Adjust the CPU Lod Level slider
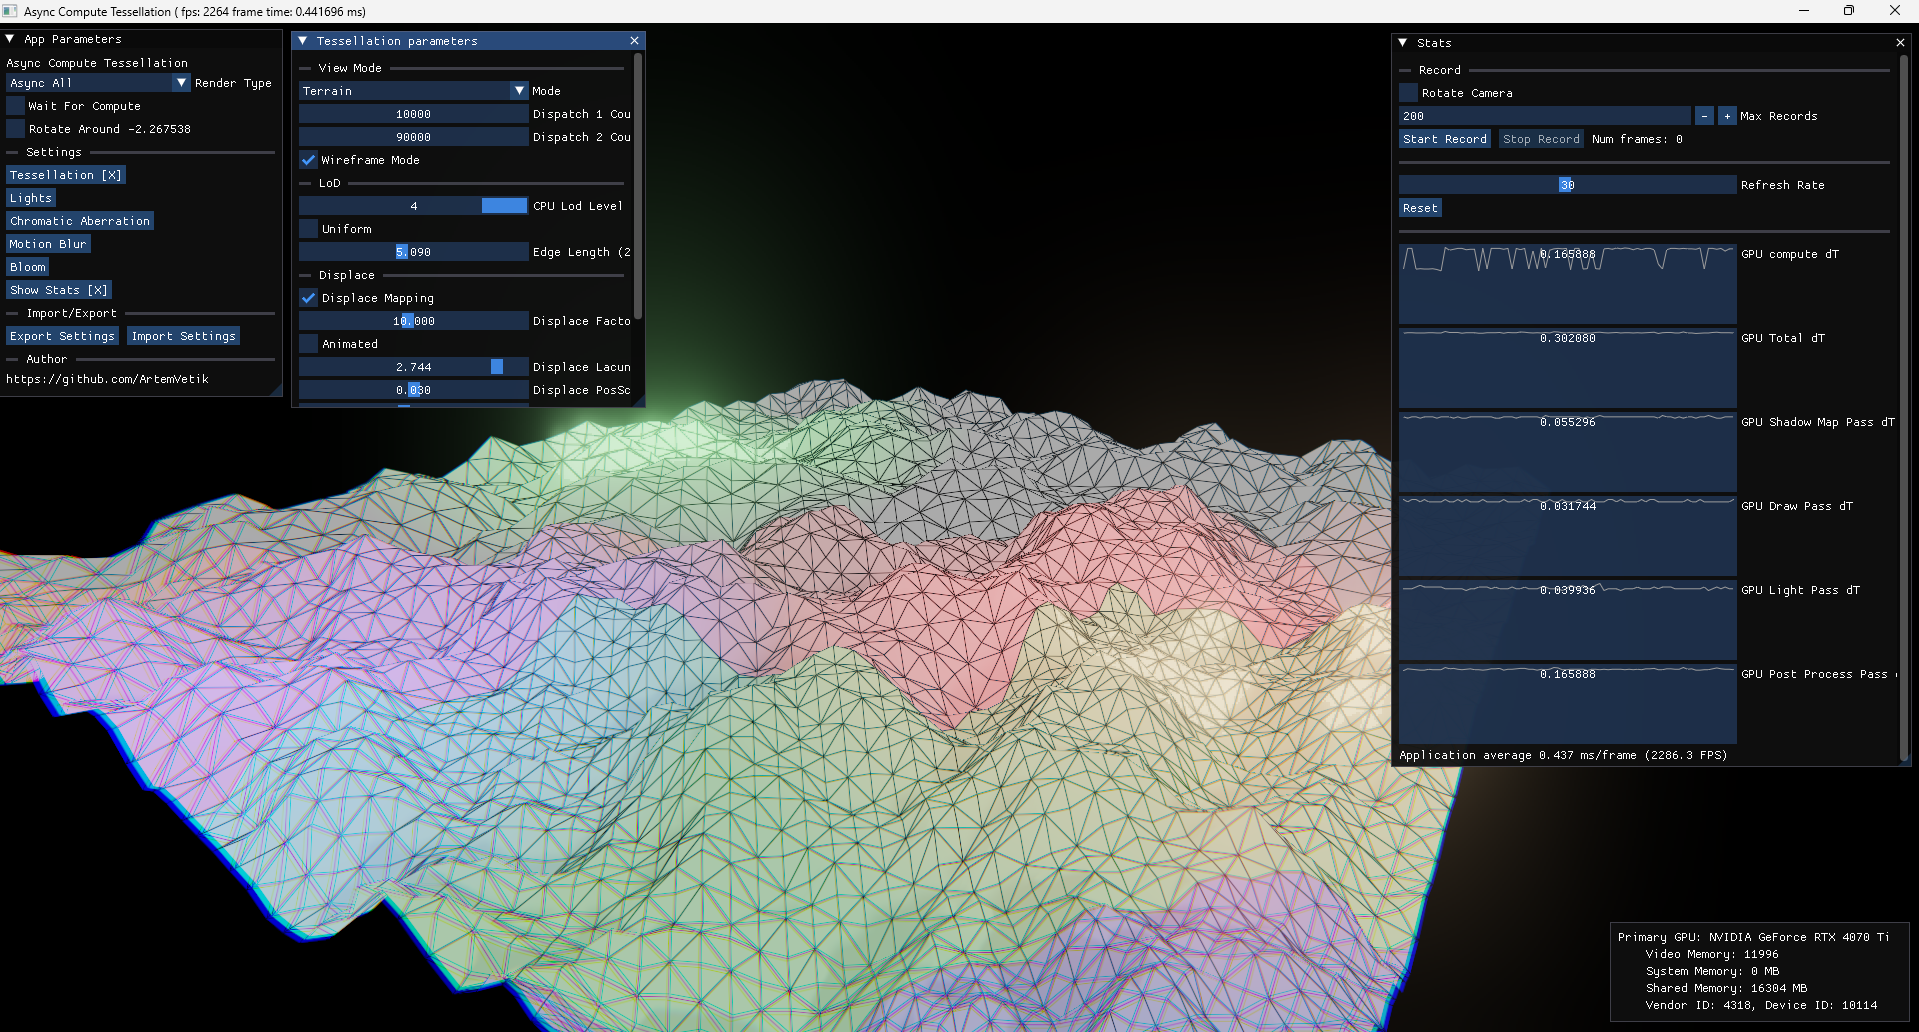Screen dimensions: 1919x1032 (413, 206)
